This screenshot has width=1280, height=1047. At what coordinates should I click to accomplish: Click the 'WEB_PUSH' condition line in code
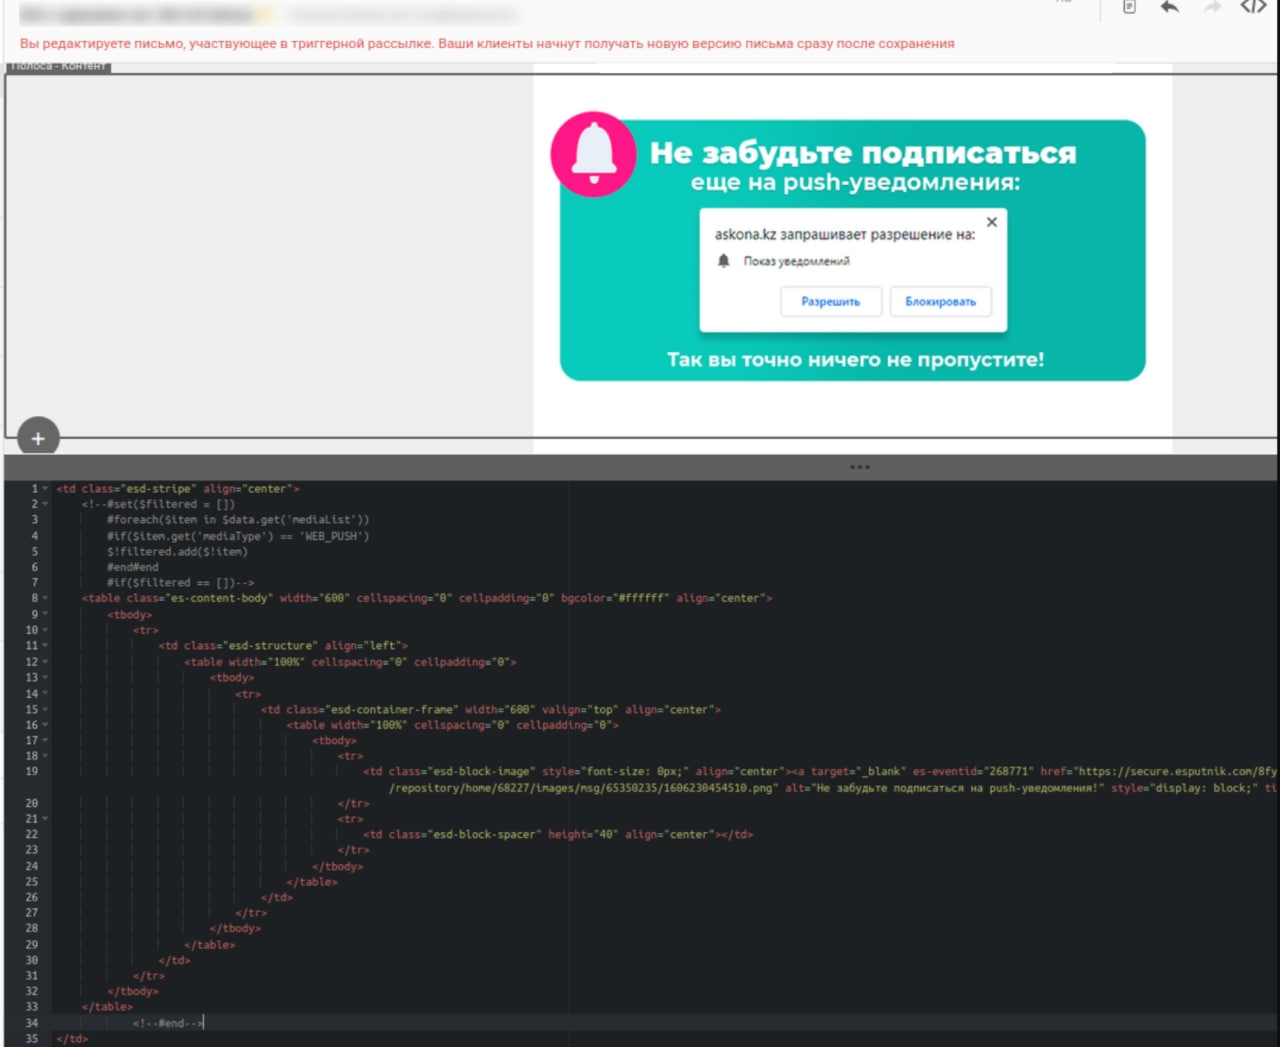pyautogui.click(x=238, y=536)
